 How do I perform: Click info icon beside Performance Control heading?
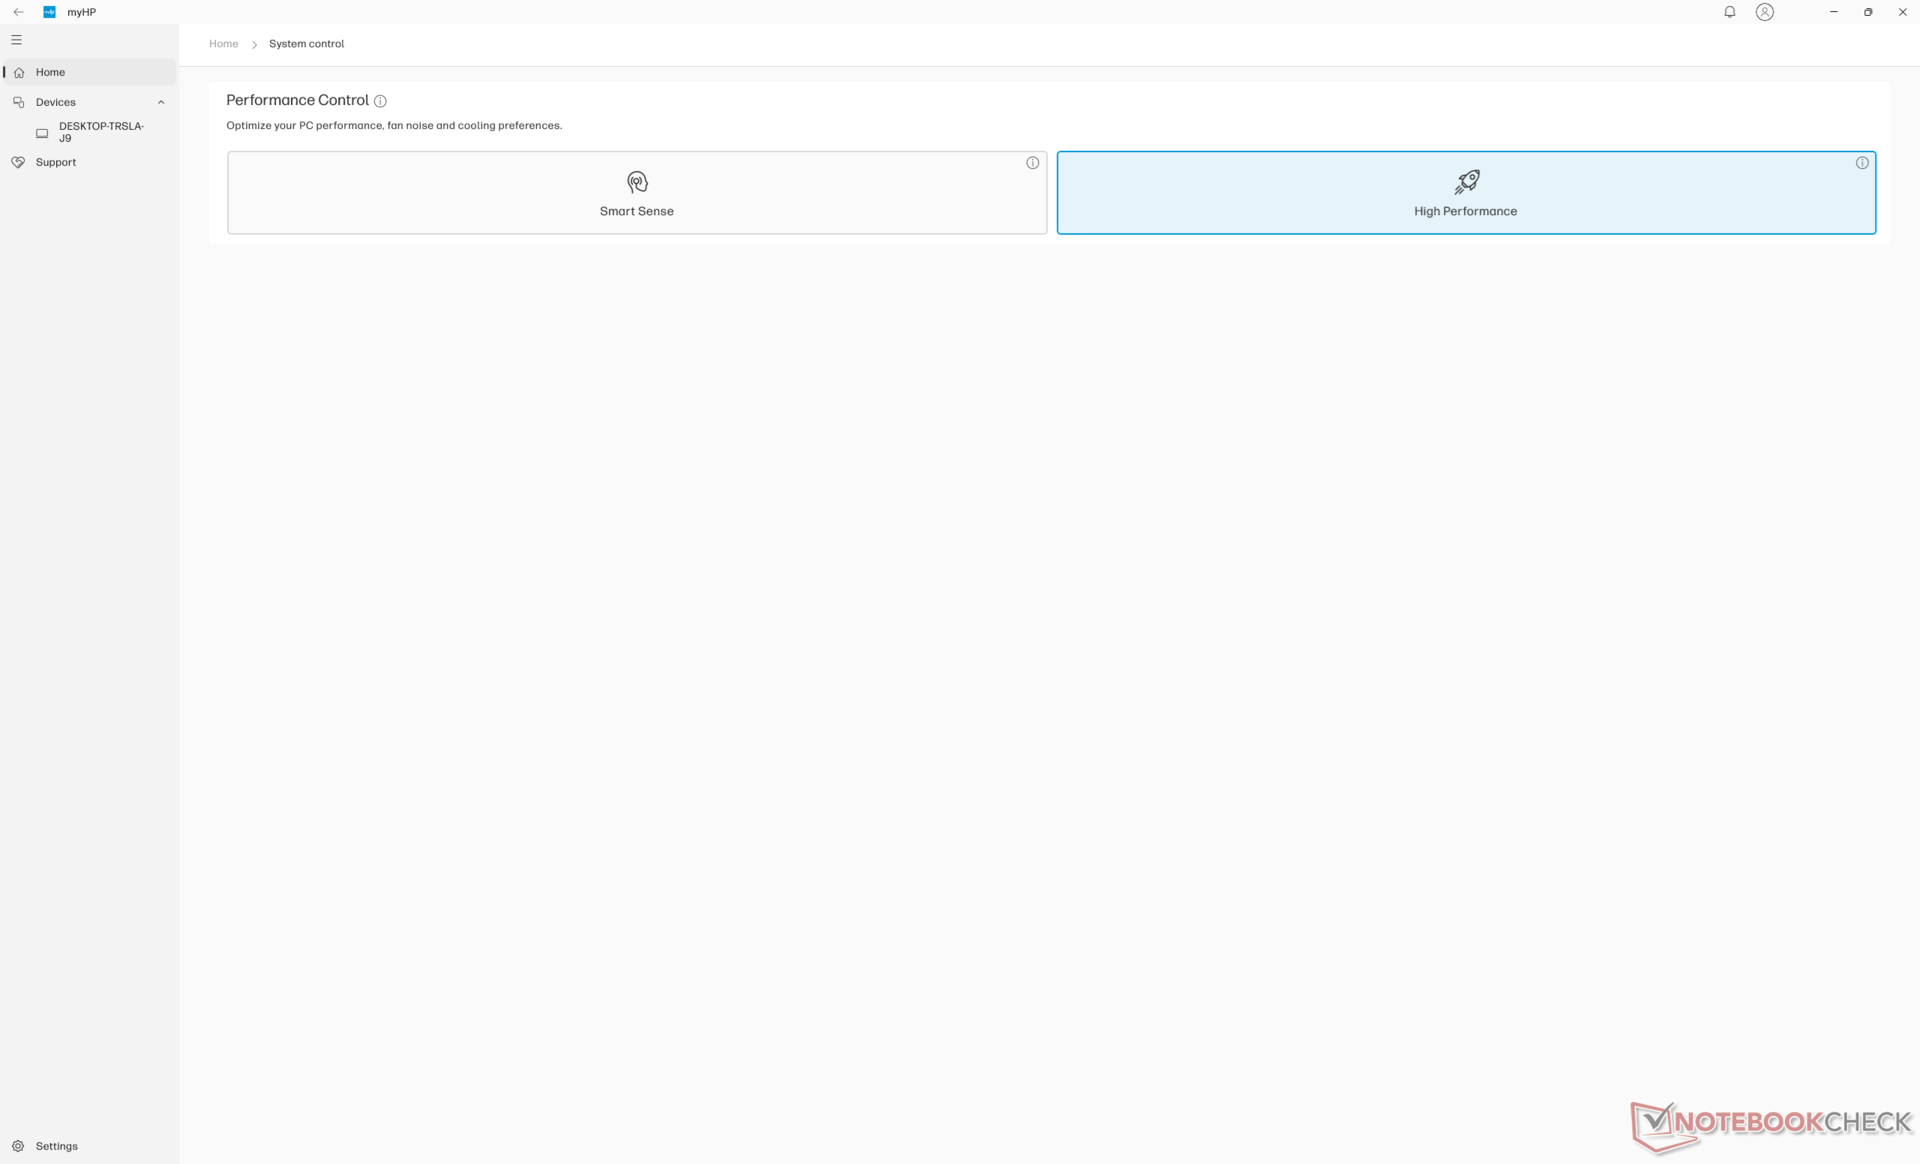(380, 101)
